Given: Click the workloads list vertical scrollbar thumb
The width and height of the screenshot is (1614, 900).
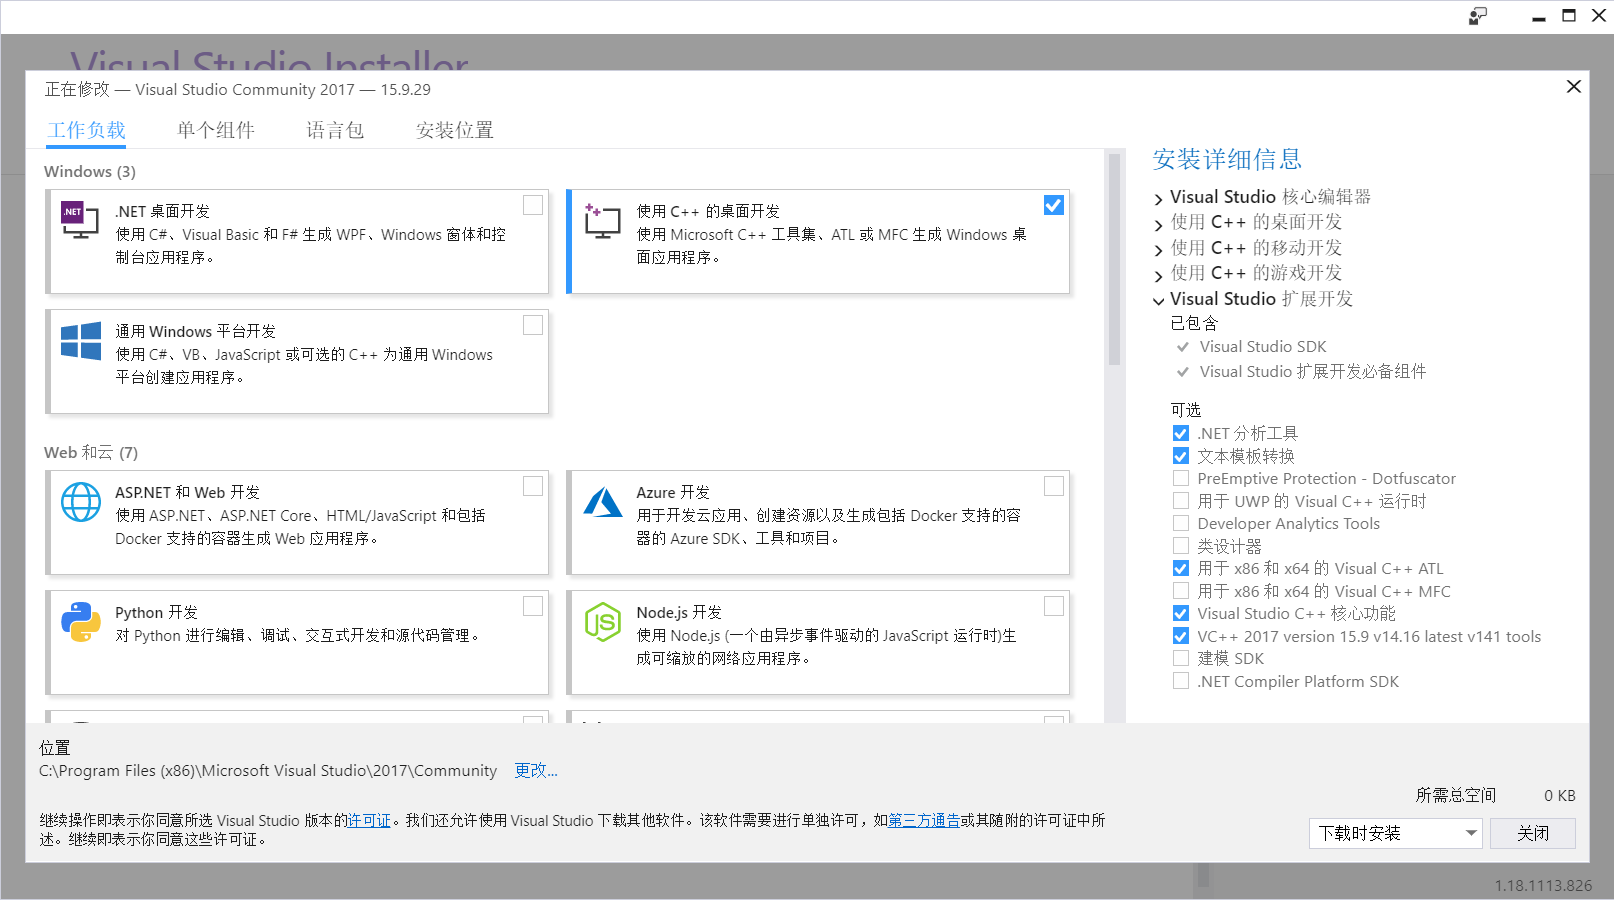Looking at the screenshot, I should (x=1115, y=260).
